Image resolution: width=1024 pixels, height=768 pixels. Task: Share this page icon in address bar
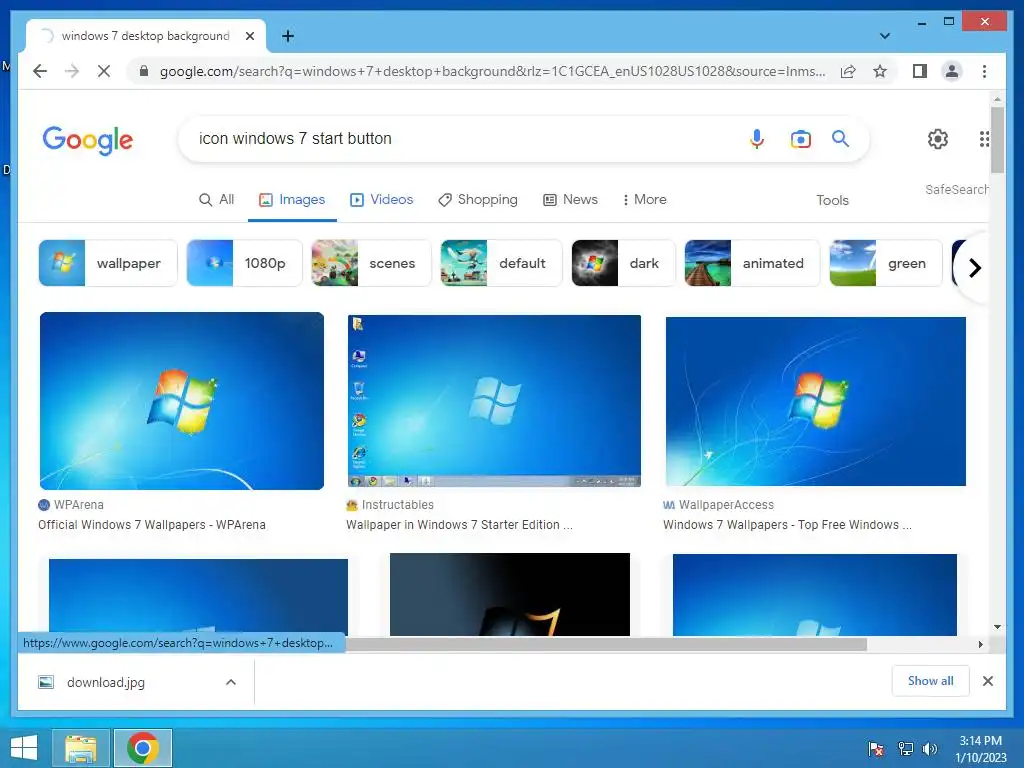tap(848, 71)
